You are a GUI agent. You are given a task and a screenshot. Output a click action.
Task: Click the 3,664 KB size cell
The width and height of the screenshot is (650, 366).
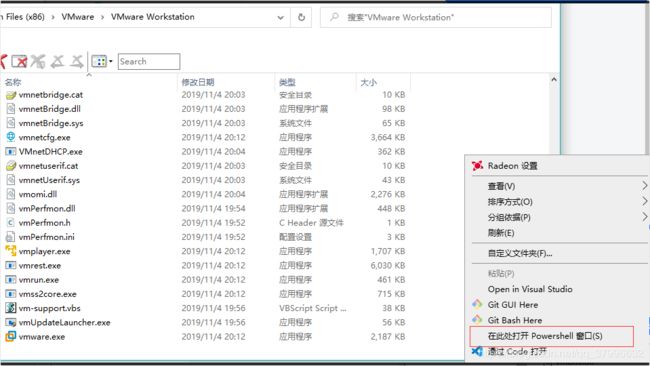tap(388, 138)
